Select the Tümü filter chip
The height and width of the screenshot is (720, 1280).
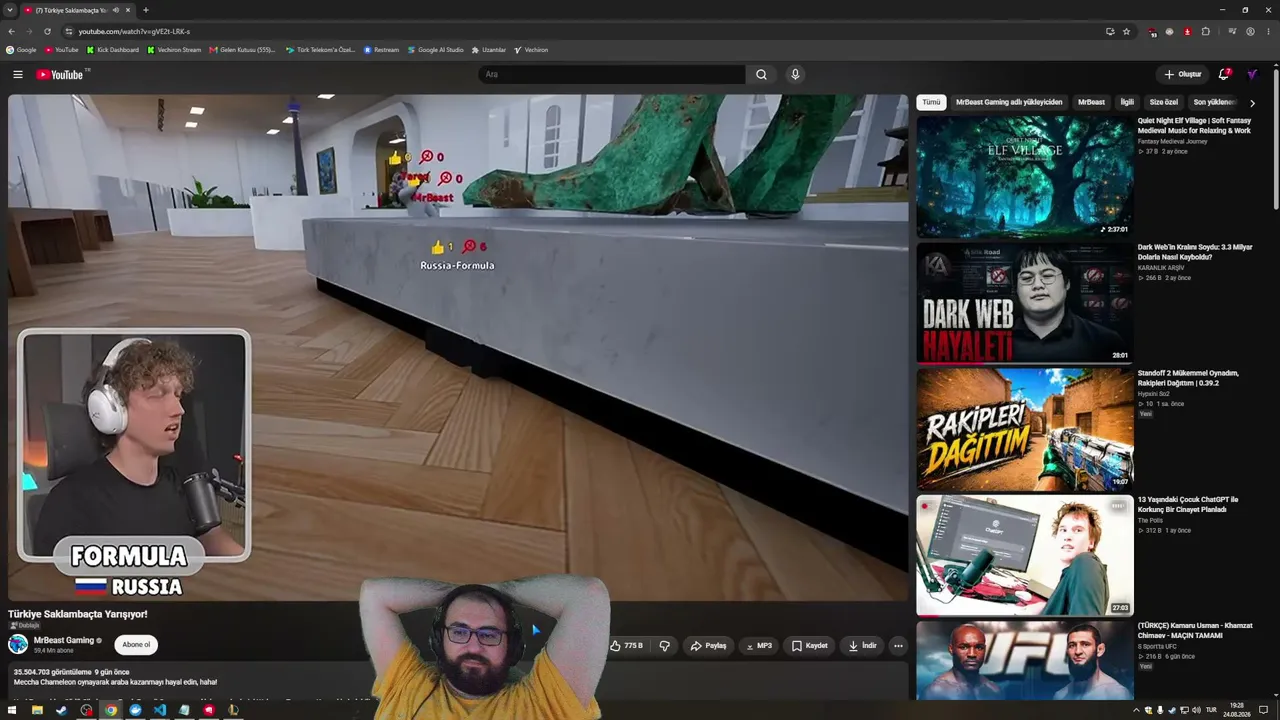[931, 102]
